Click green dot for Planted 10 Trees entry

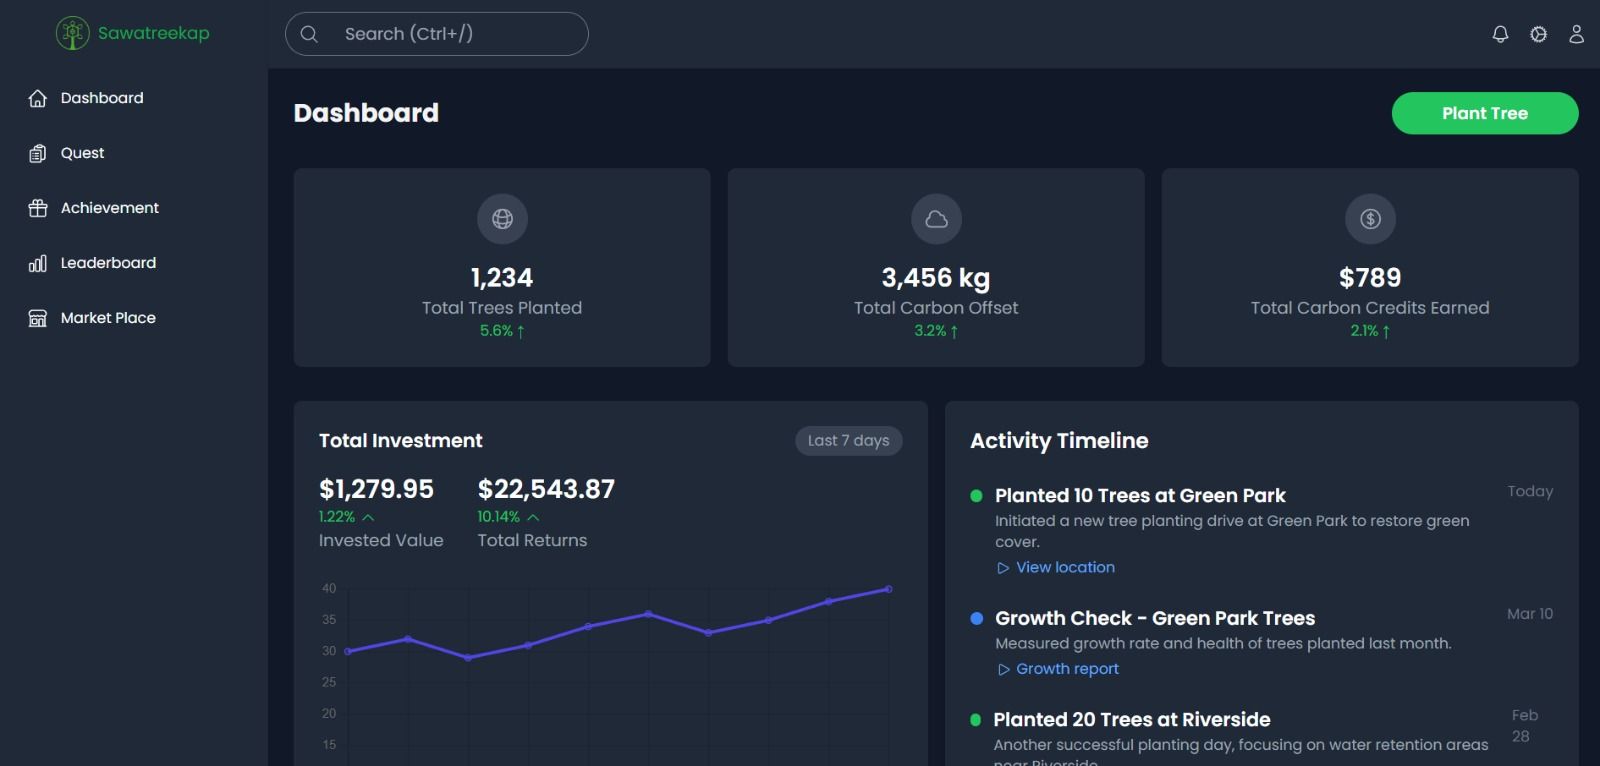coord(976,496)
